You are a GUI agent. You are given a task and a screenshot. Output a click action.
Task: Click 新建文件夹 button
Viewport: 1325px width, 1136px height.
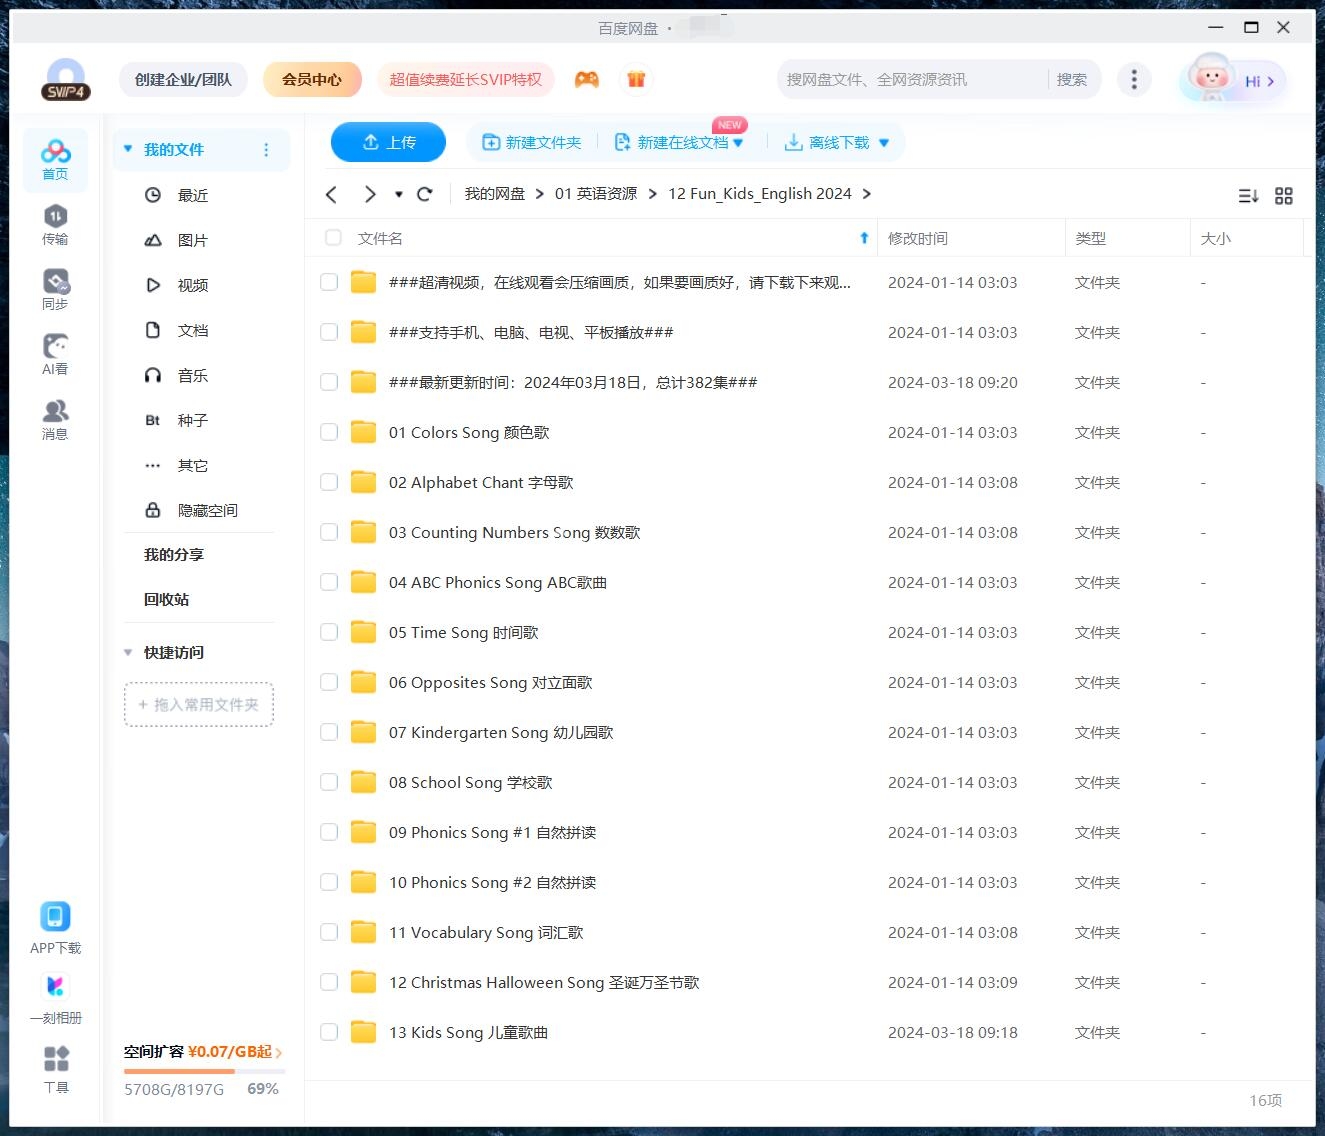[531, 142]
